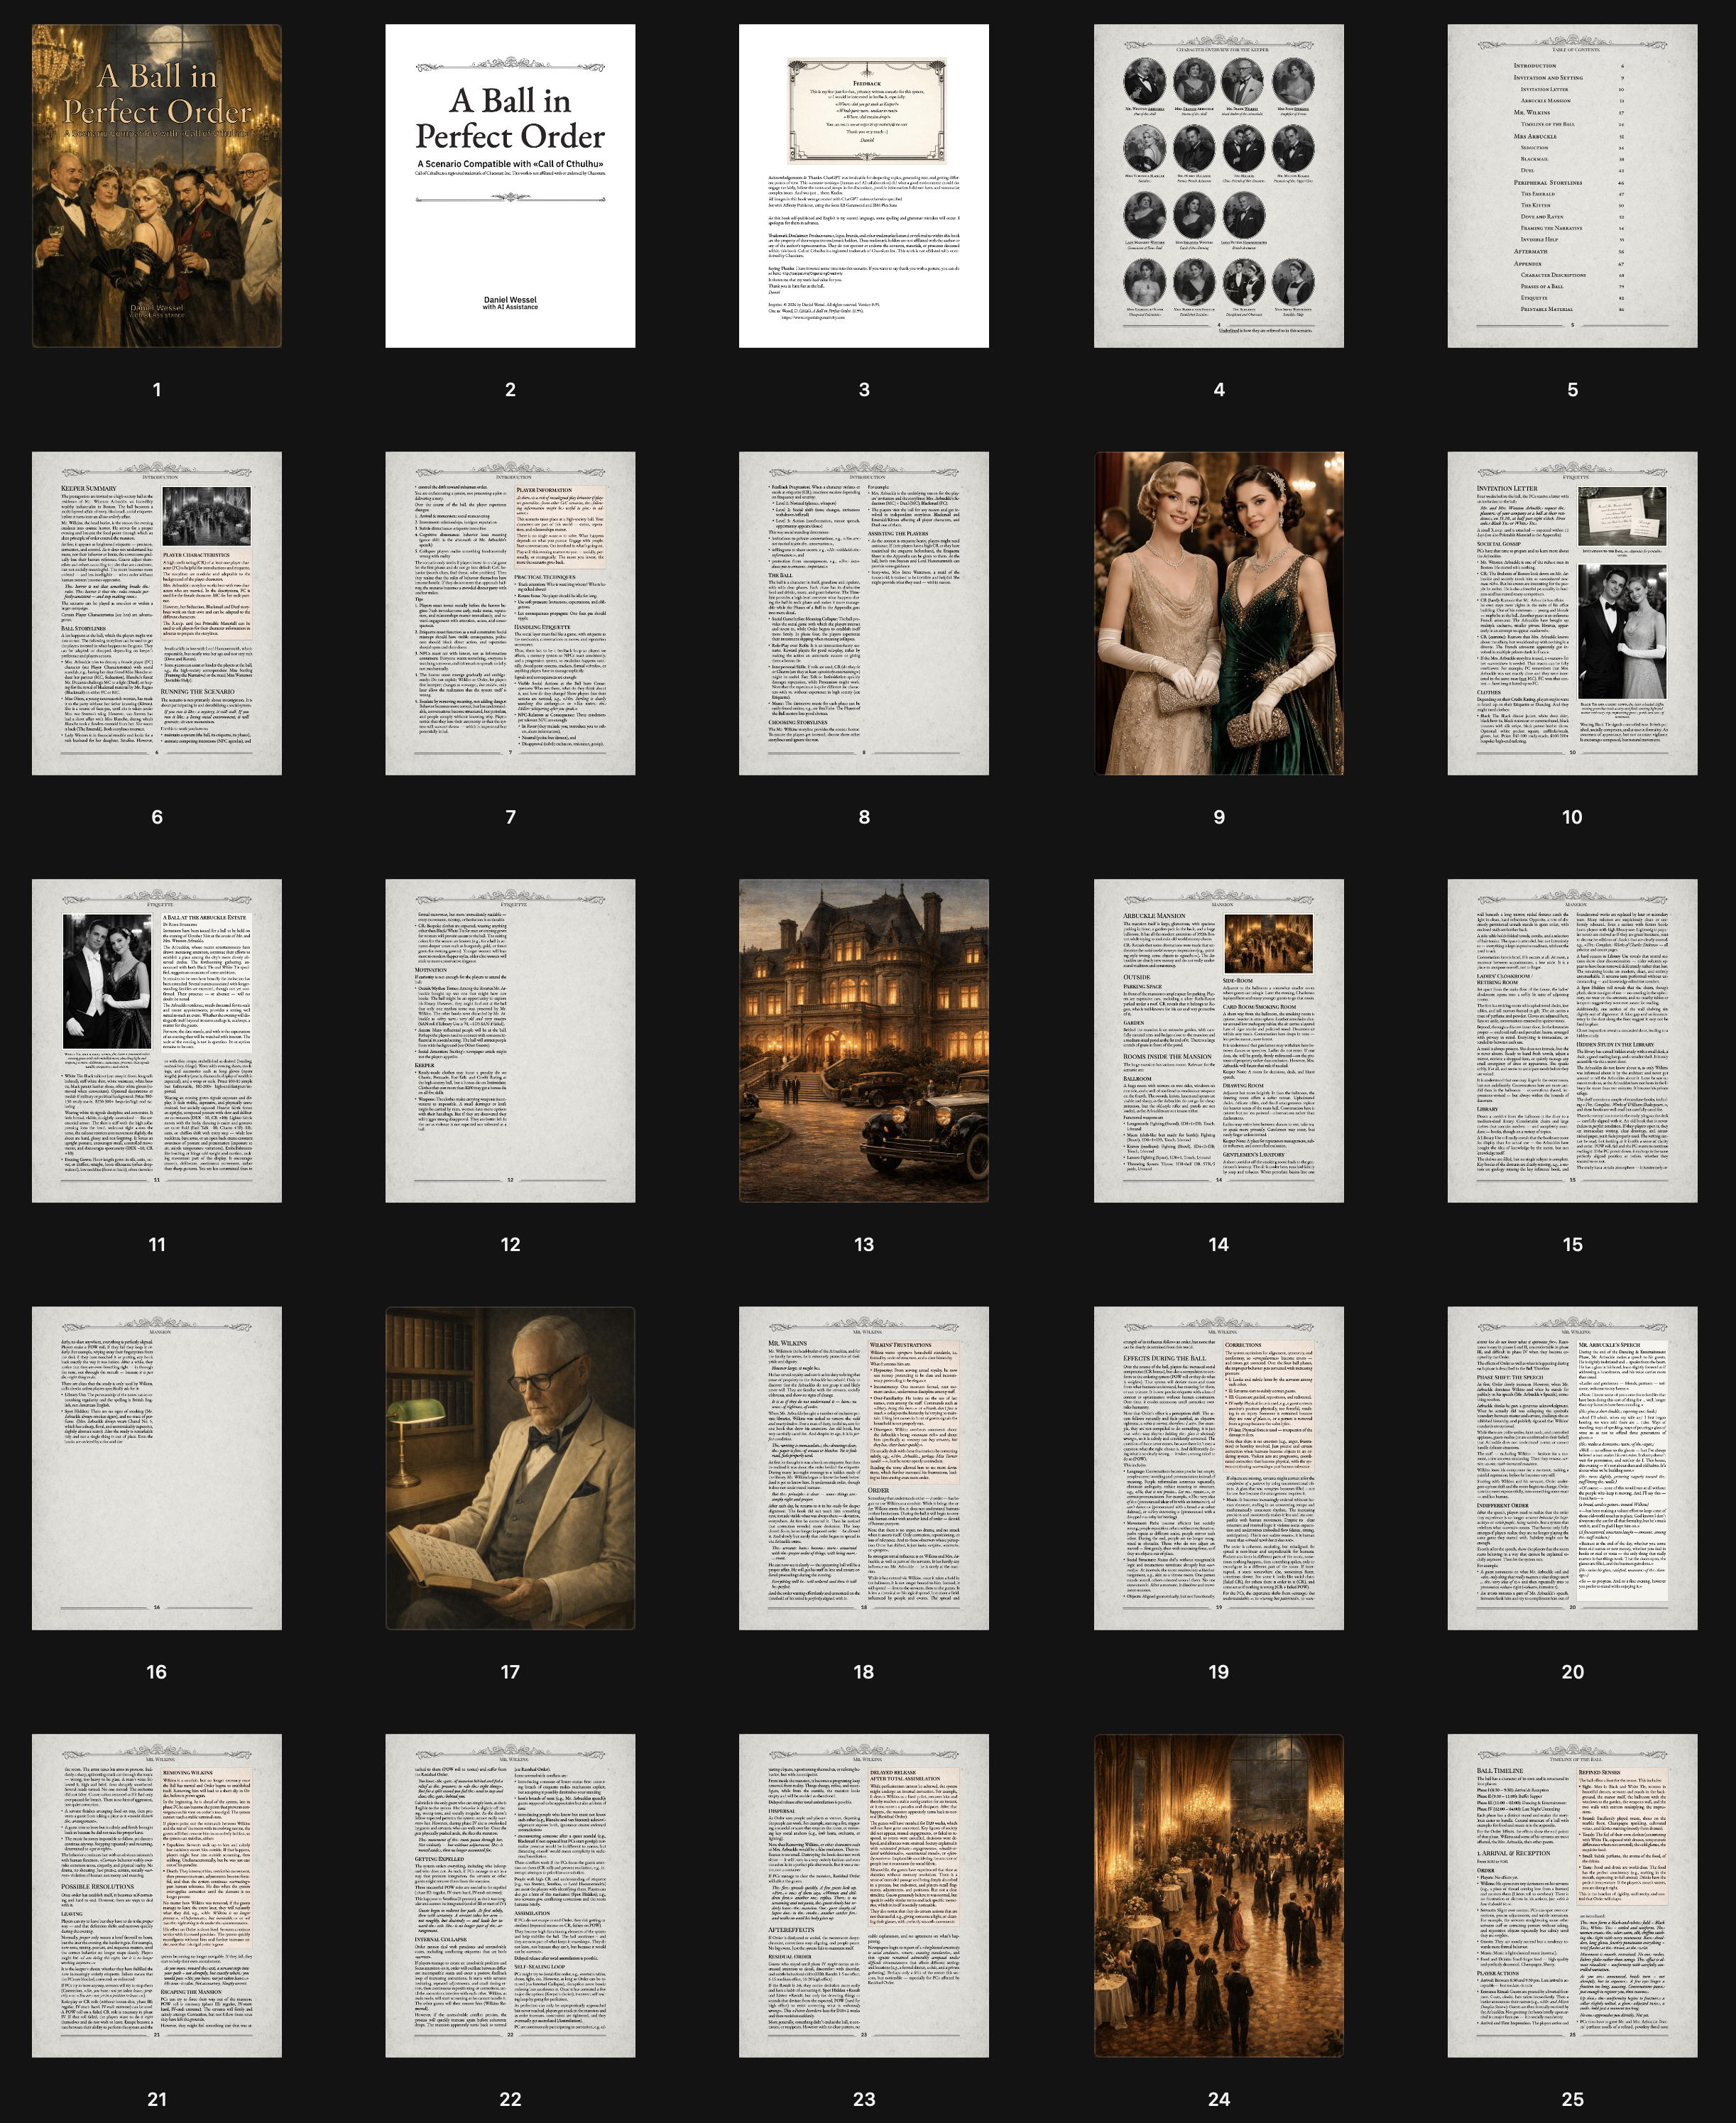Image resolution: width=1736 pixels, height=2123 pixels.
Task: Select page 16 mostly blank page thumbnail
Action: coord(156,1468)
